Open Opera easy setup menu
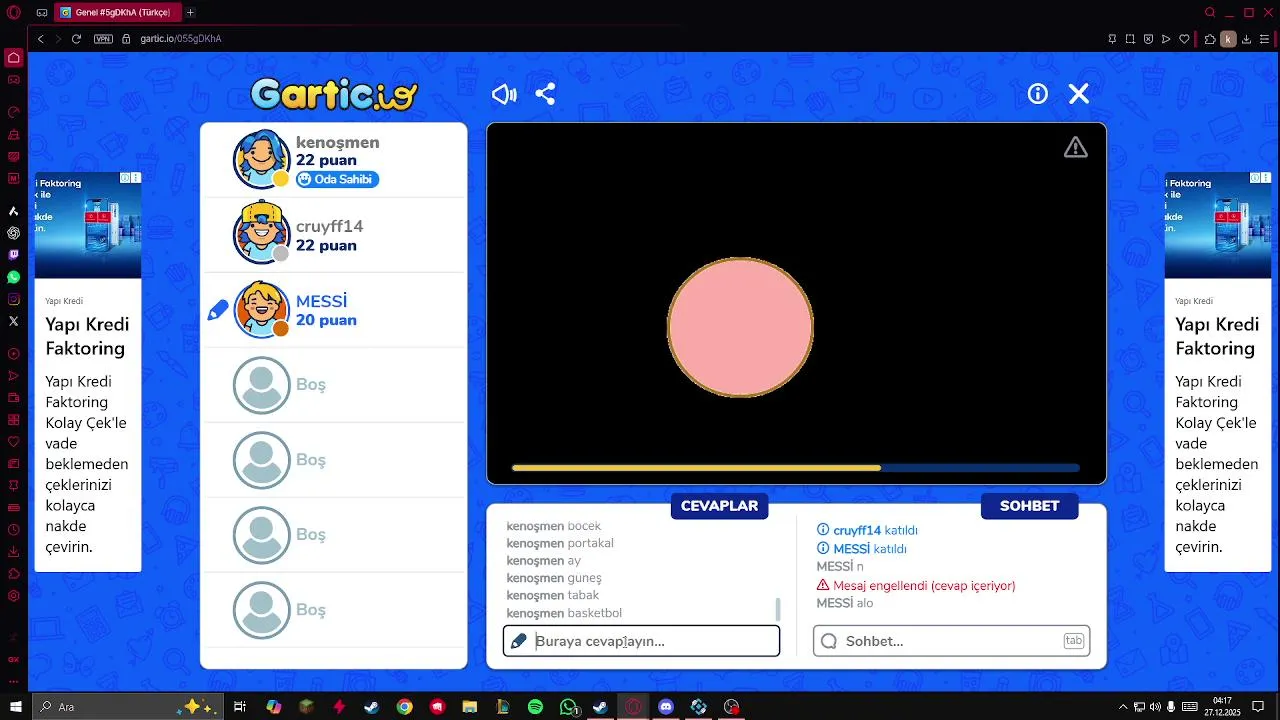This screenshot has height=720, width=1280. [1266, 39]
